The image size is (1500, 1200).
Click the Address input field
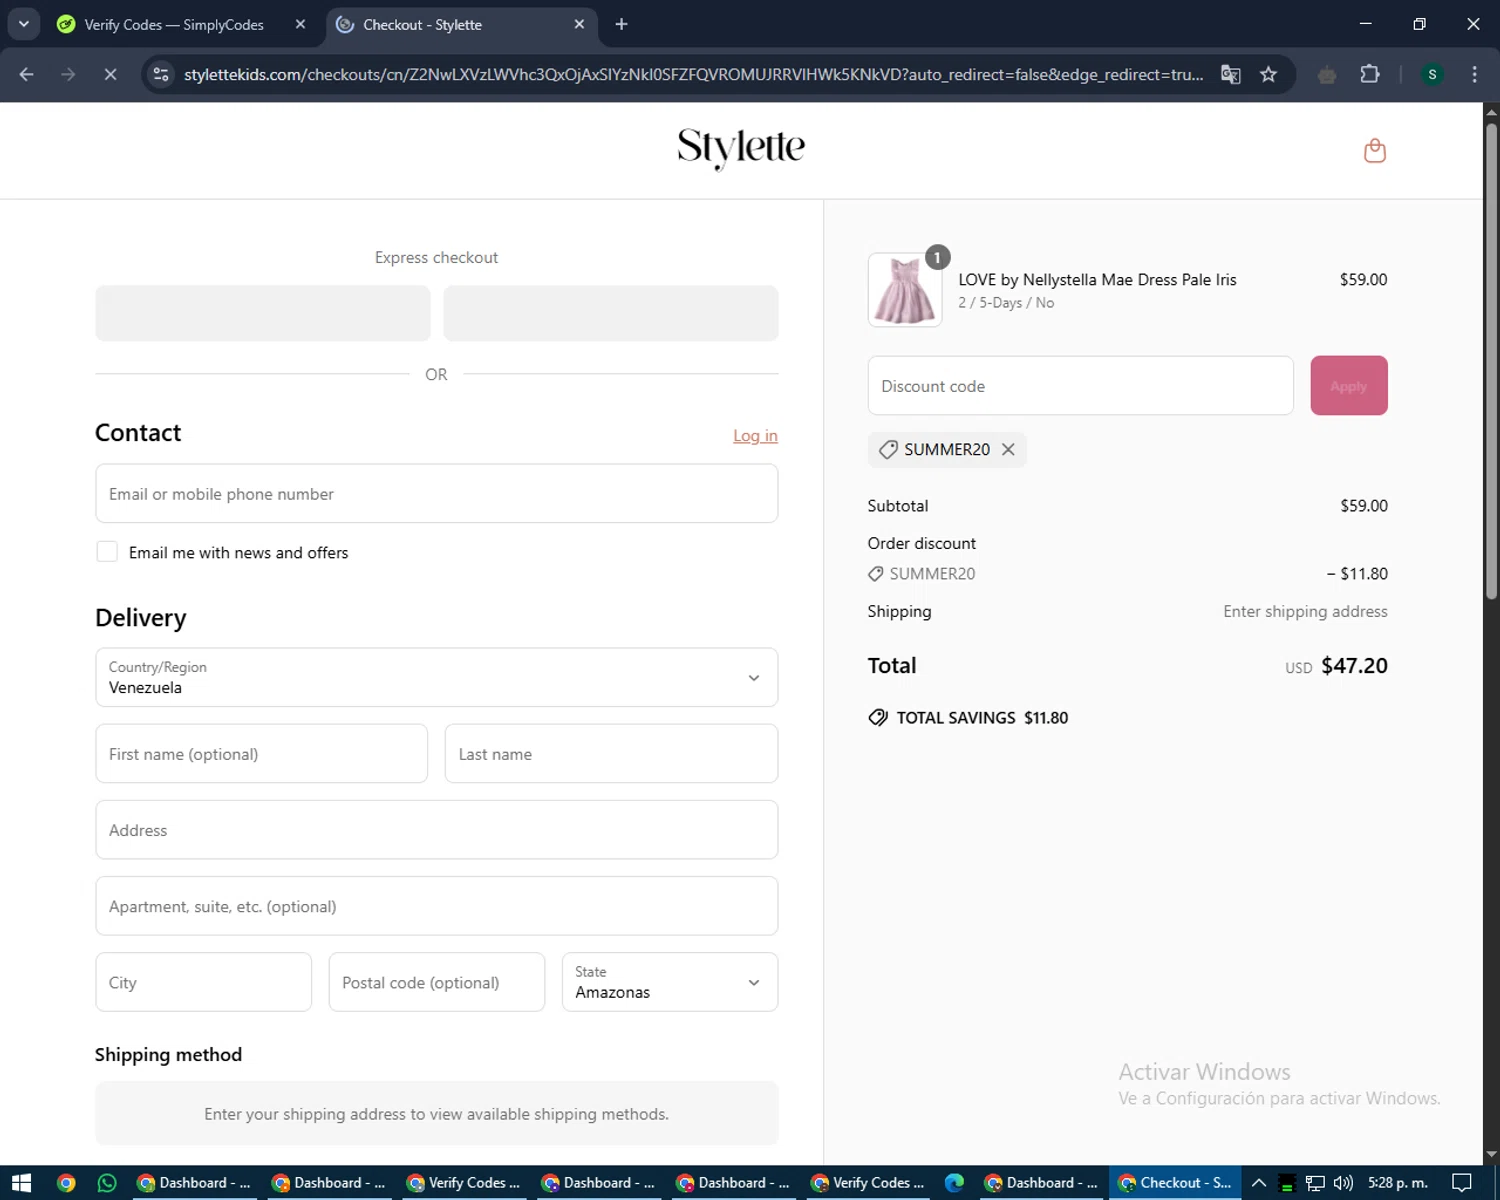click(436, 830)
